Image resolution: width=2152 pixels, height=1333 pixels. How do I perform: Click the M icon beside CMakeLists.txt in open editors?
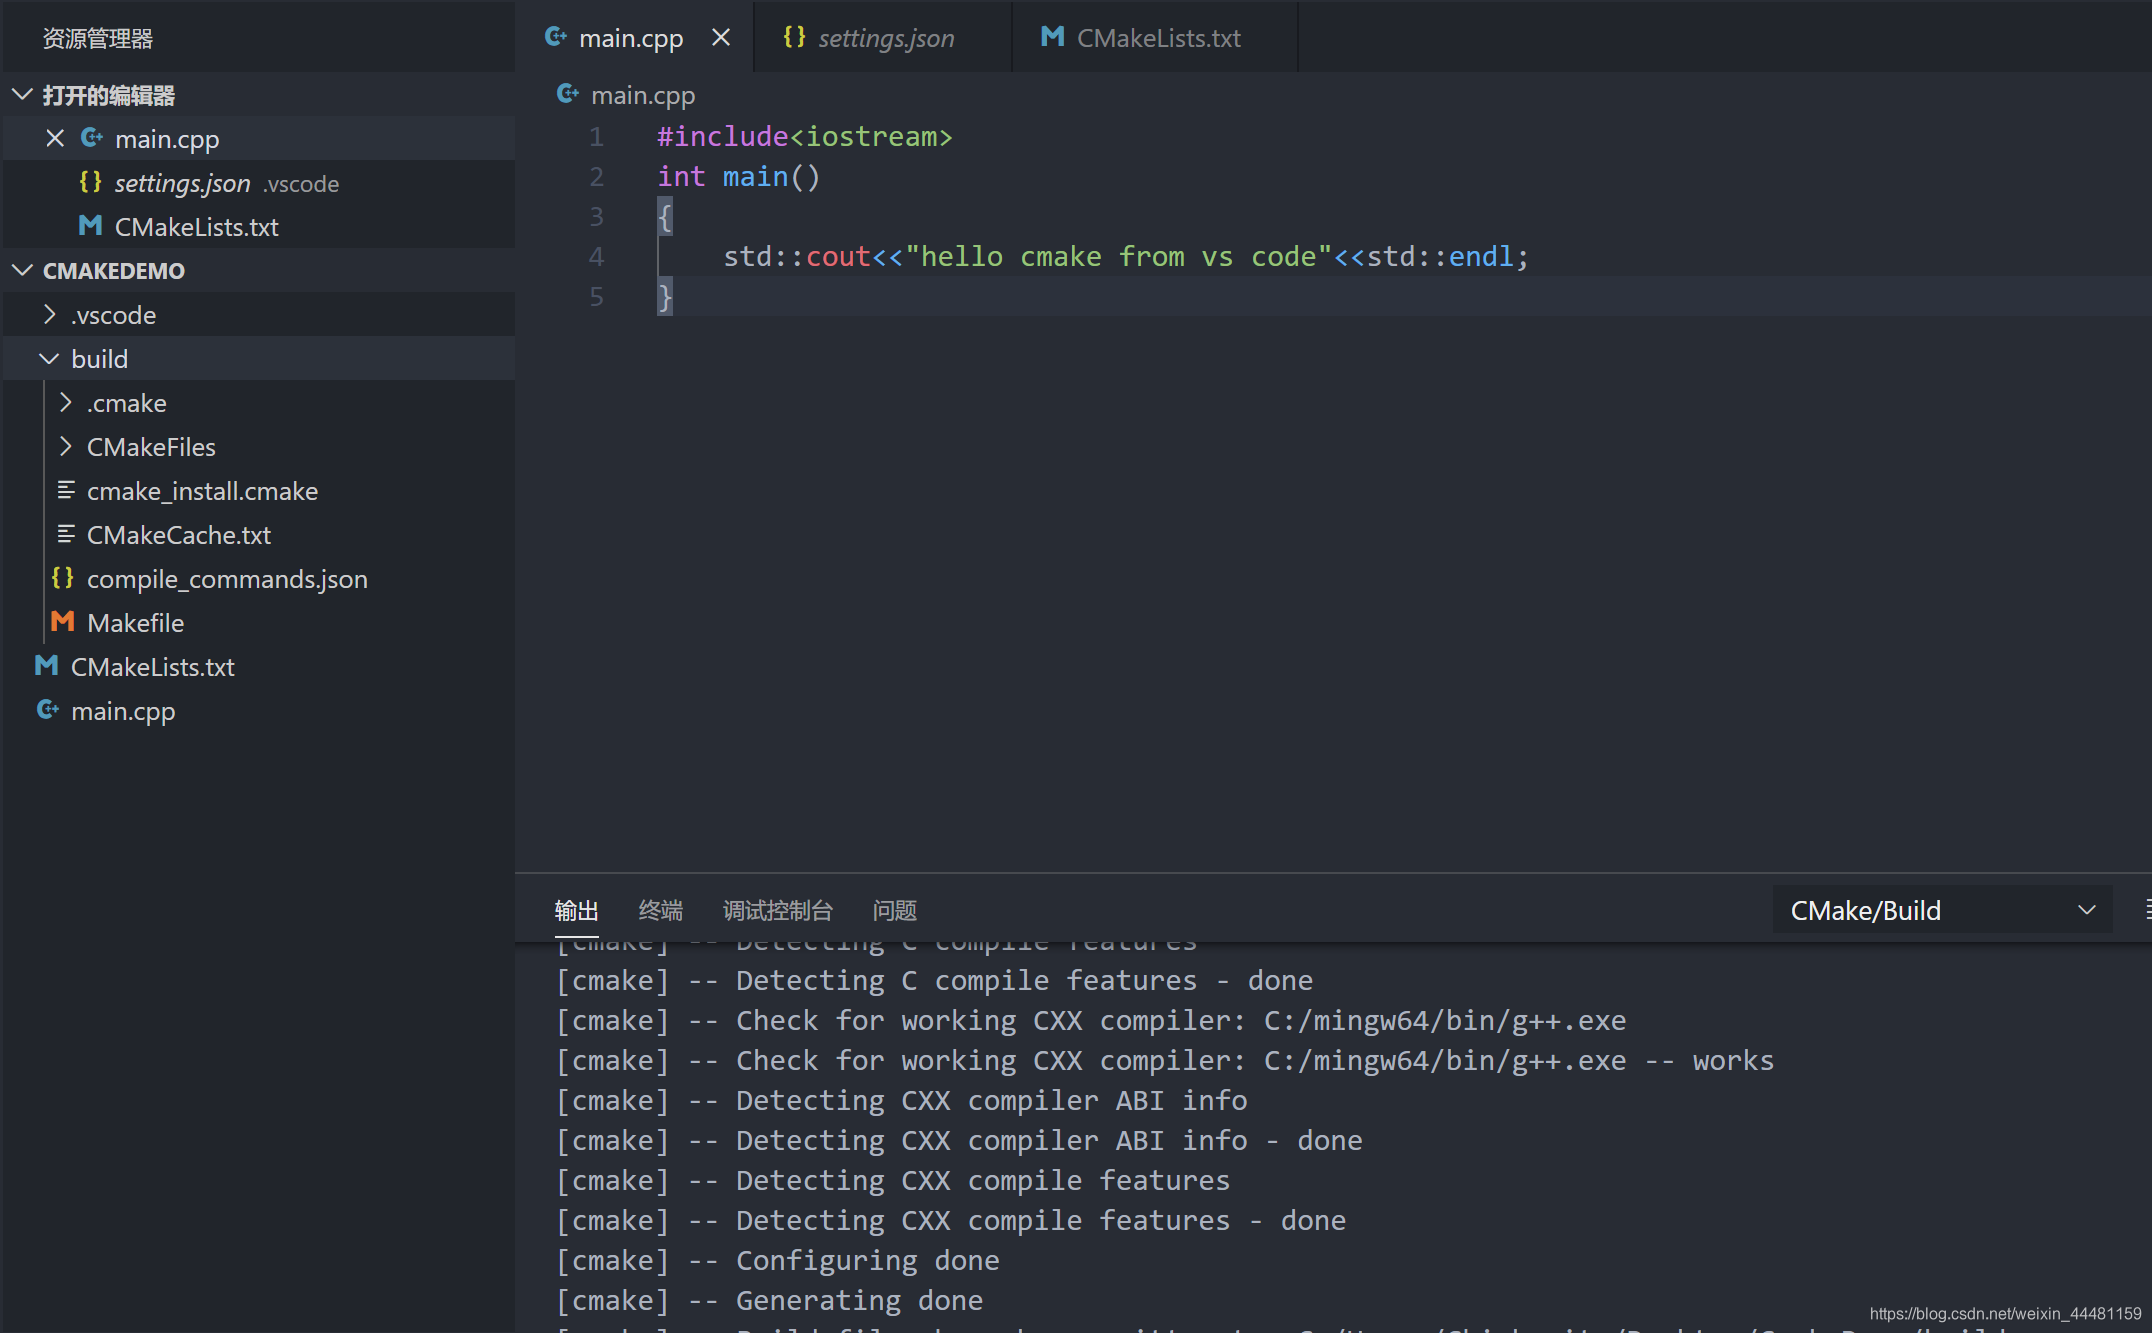pyautogui.click(x=90, y=226)
